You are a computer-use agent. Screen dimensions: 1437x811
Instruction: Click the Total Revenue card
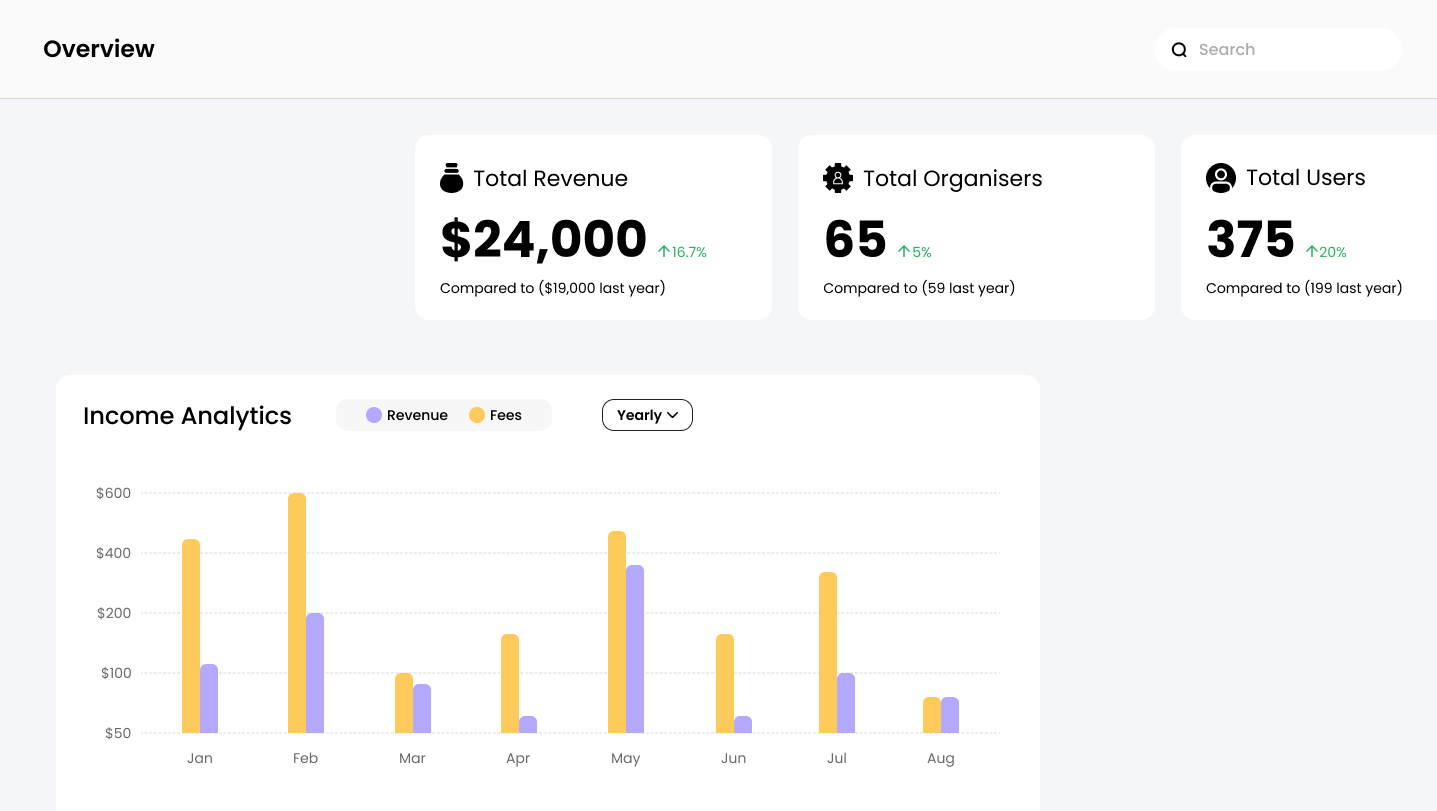point(593,227)
